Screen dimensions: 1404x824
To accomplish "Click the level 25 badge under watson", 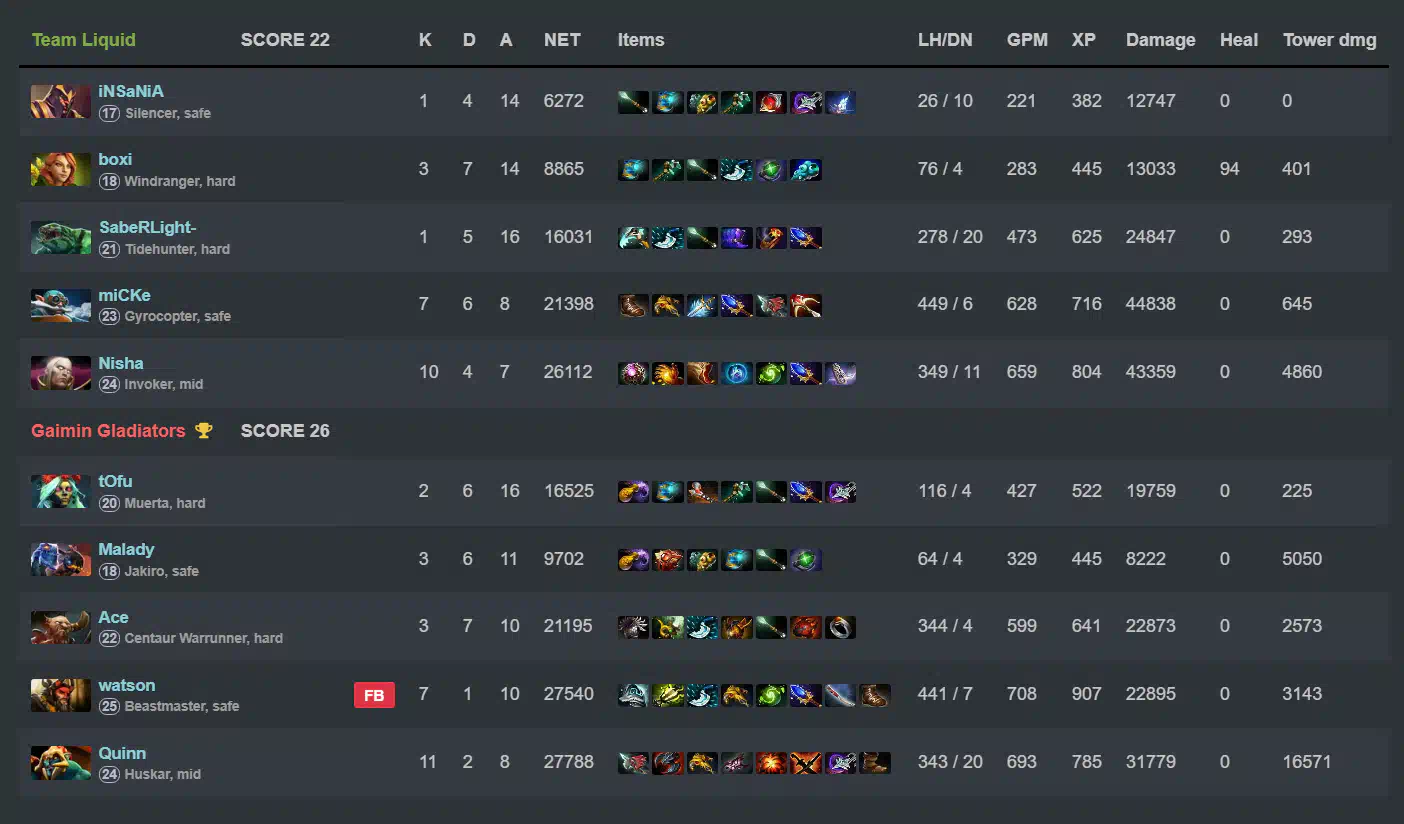I will 109,706.
